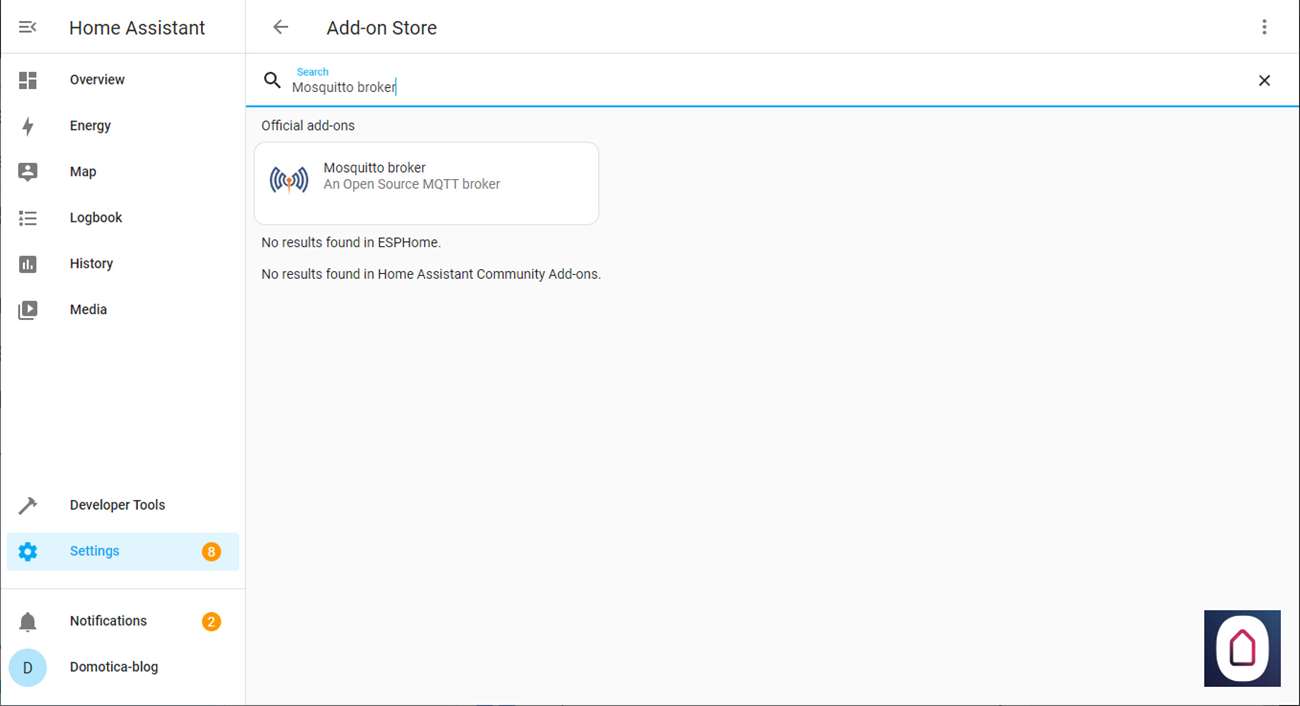The width and height of the screenshot is (1300, 706).
Task: Navigate to Logbook
Action: 96,218
